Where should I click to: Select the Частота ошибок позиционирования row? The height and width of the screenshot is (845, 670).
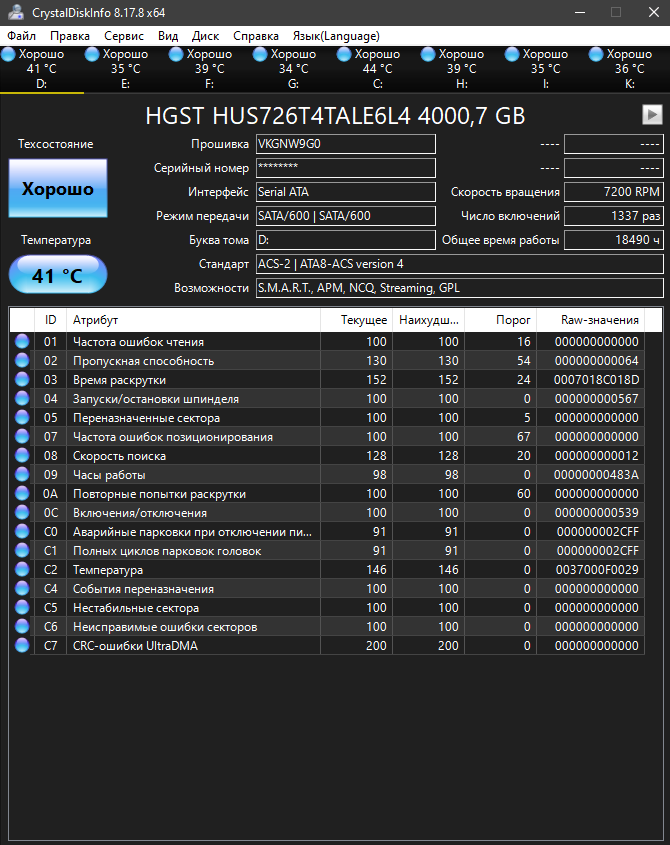pos(327,437)
